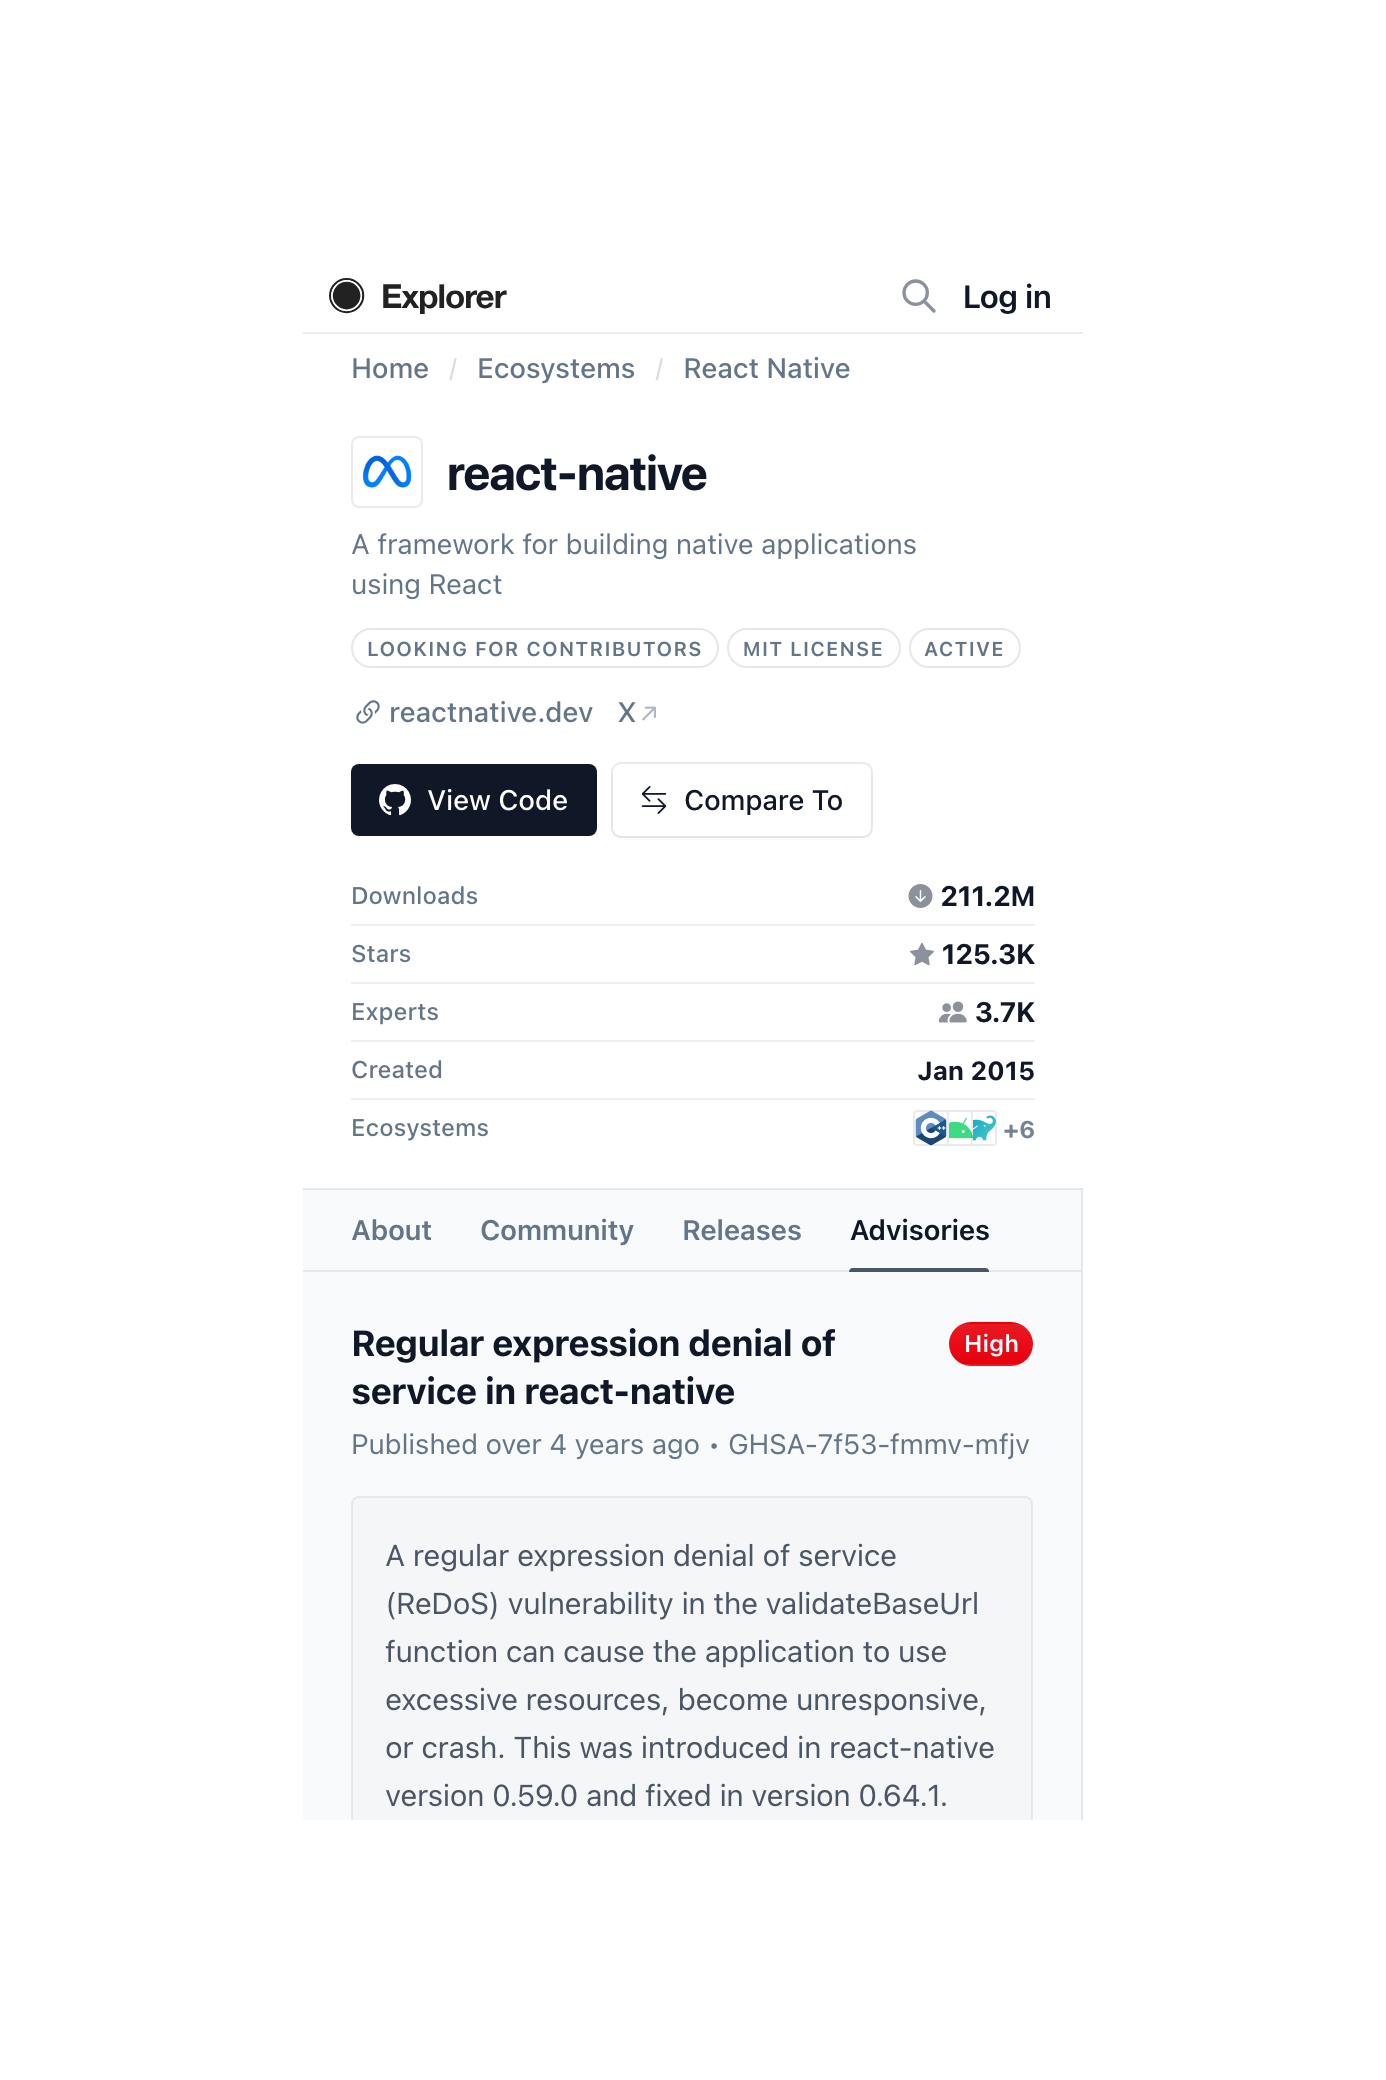Open the Community tab
This screenshot has height=2080, width=1386.
556,1230
